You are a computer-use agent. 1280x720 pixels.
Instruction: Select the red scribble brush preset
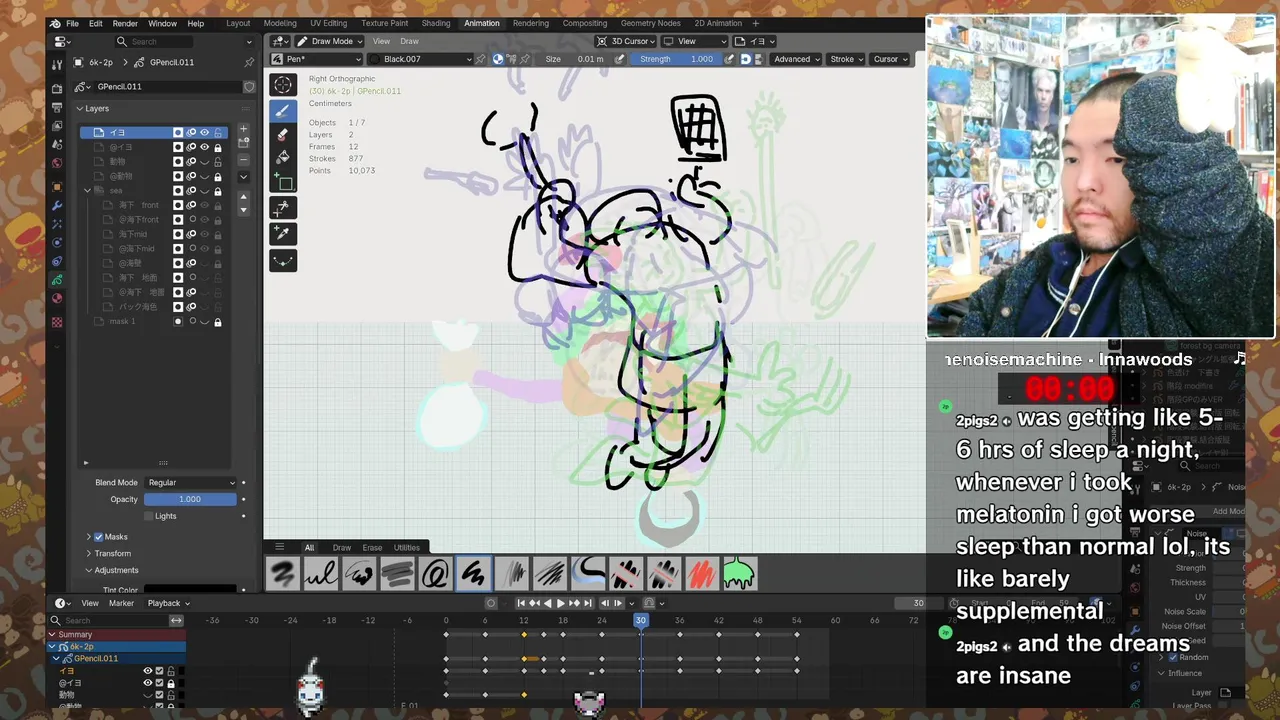coord(702,574)
